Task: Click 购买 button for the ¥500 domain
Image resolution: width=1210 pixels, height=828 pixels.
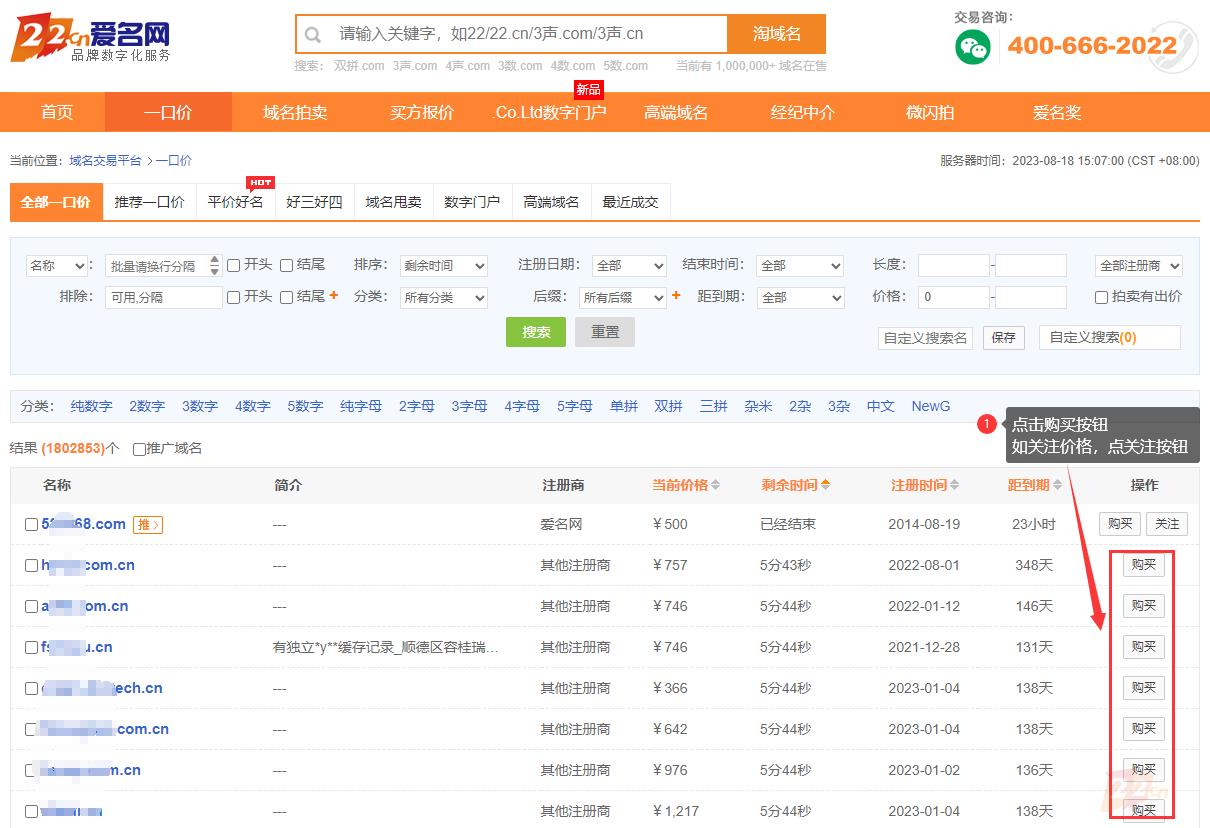Action: click(1119, 523)
